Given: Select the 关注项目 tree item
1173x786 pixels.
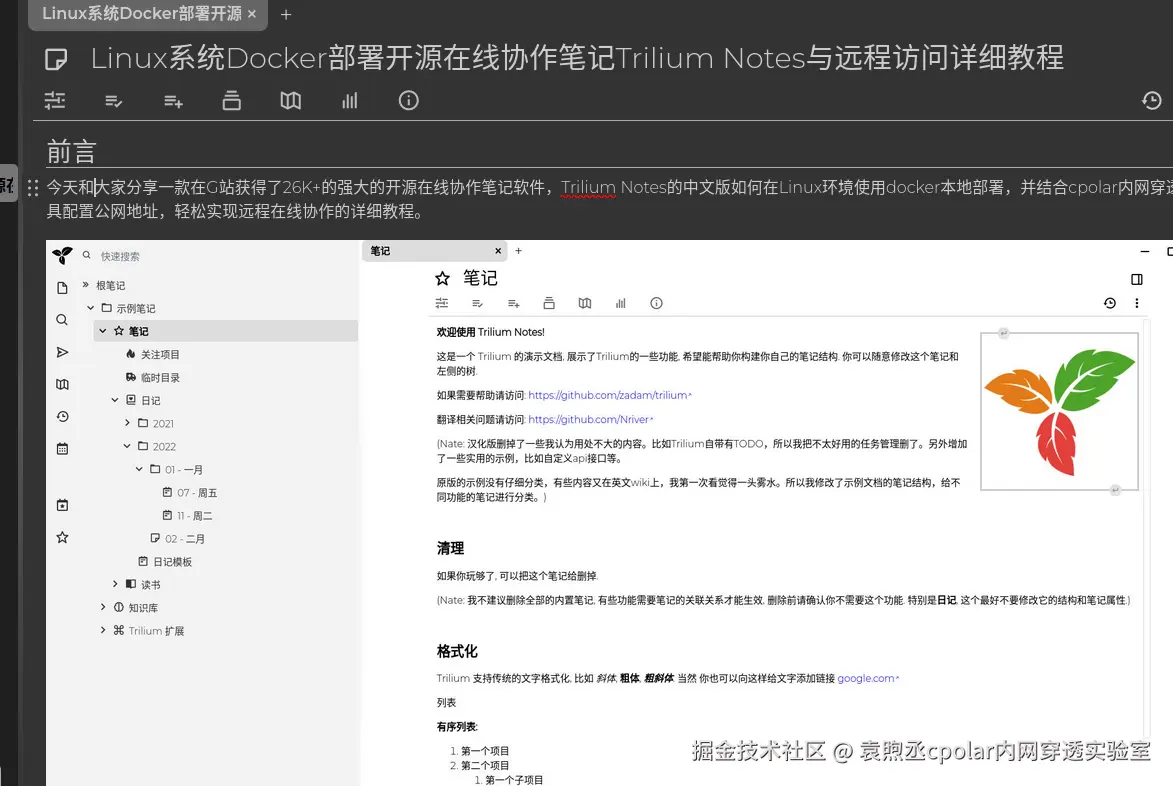Looking at the screenshot, I should click(159, 354).
